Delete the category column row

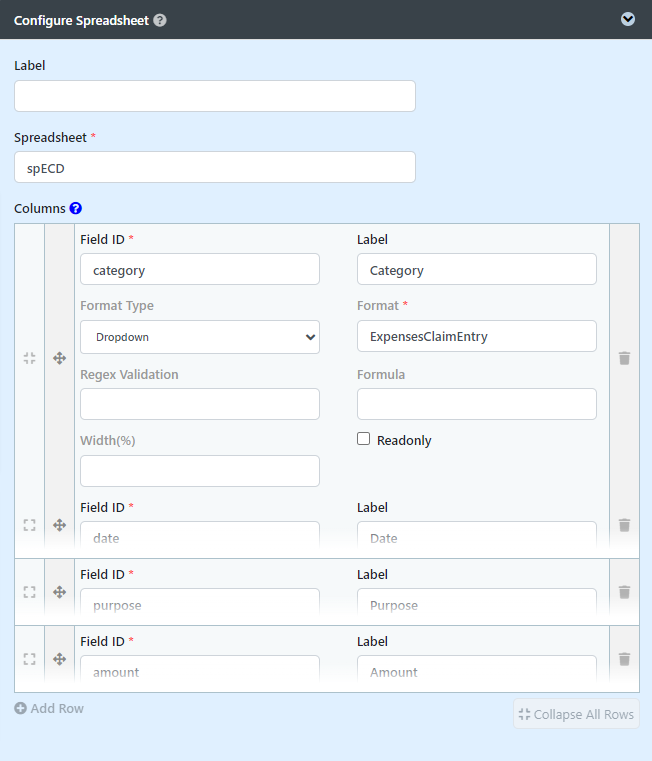(x=624, y=358)
